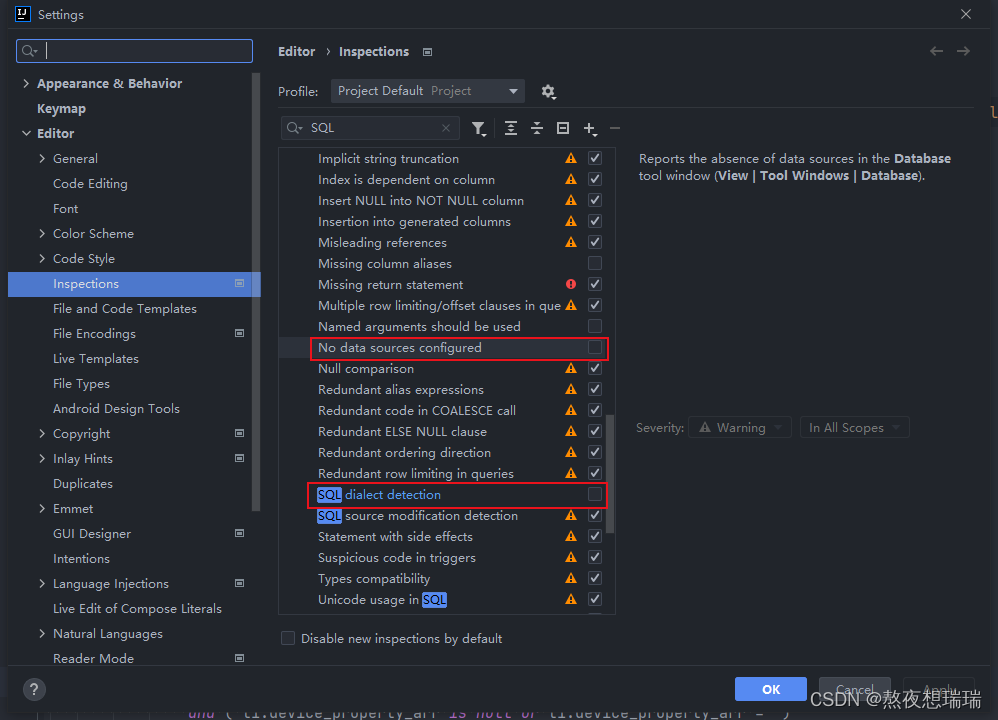Click the project icon beside Reader Mode
Screen dimensions: 998x720
pos(239,658)
